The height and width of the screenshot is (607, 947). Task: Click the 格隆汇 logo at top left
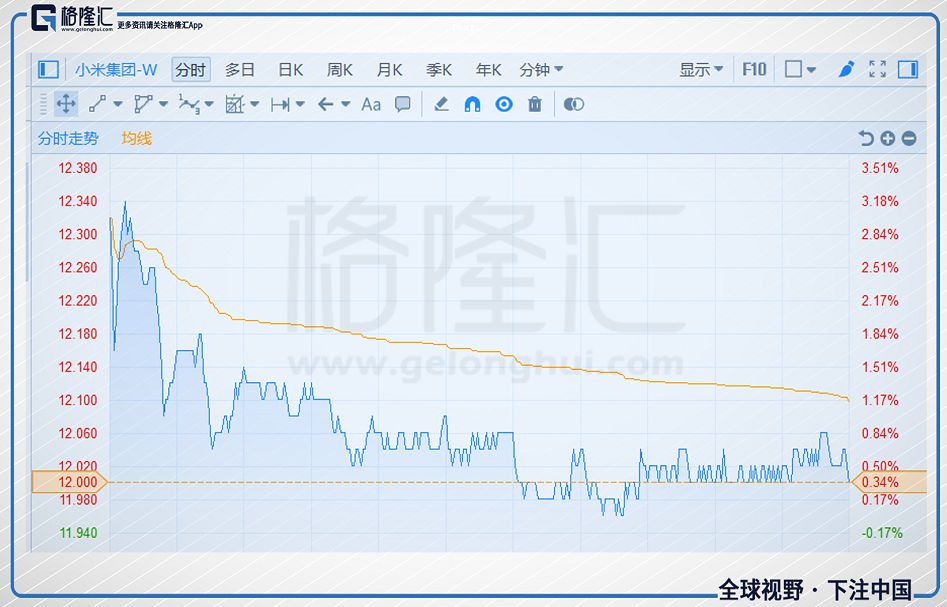point(72,18)
